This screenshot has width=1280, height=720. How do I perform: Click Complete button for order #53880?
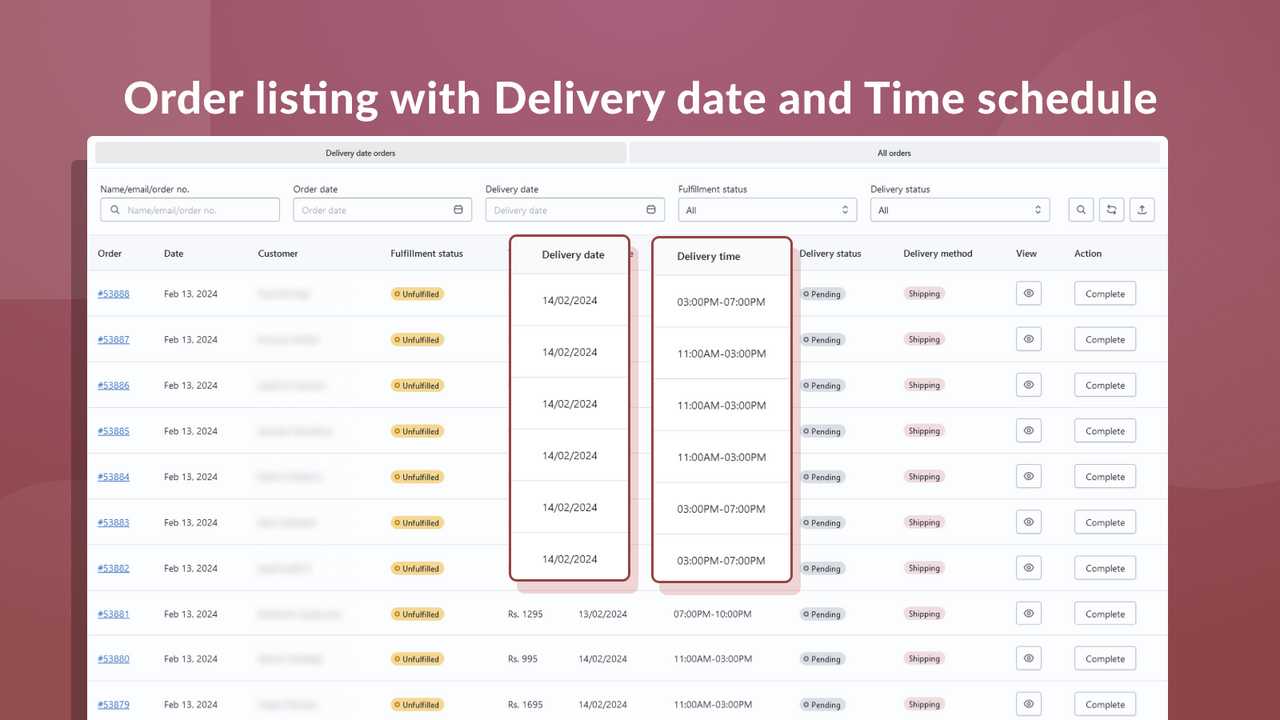(x=1105, y=659)
